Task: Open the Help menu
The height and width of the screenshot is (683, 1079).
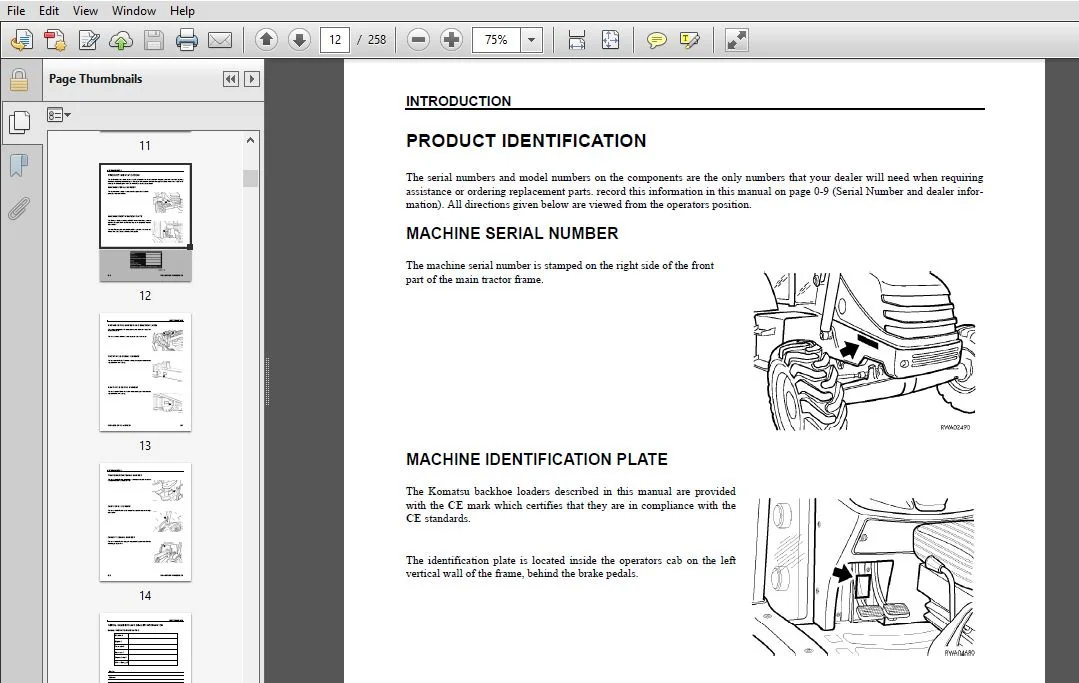Action: tap(182, 10)
